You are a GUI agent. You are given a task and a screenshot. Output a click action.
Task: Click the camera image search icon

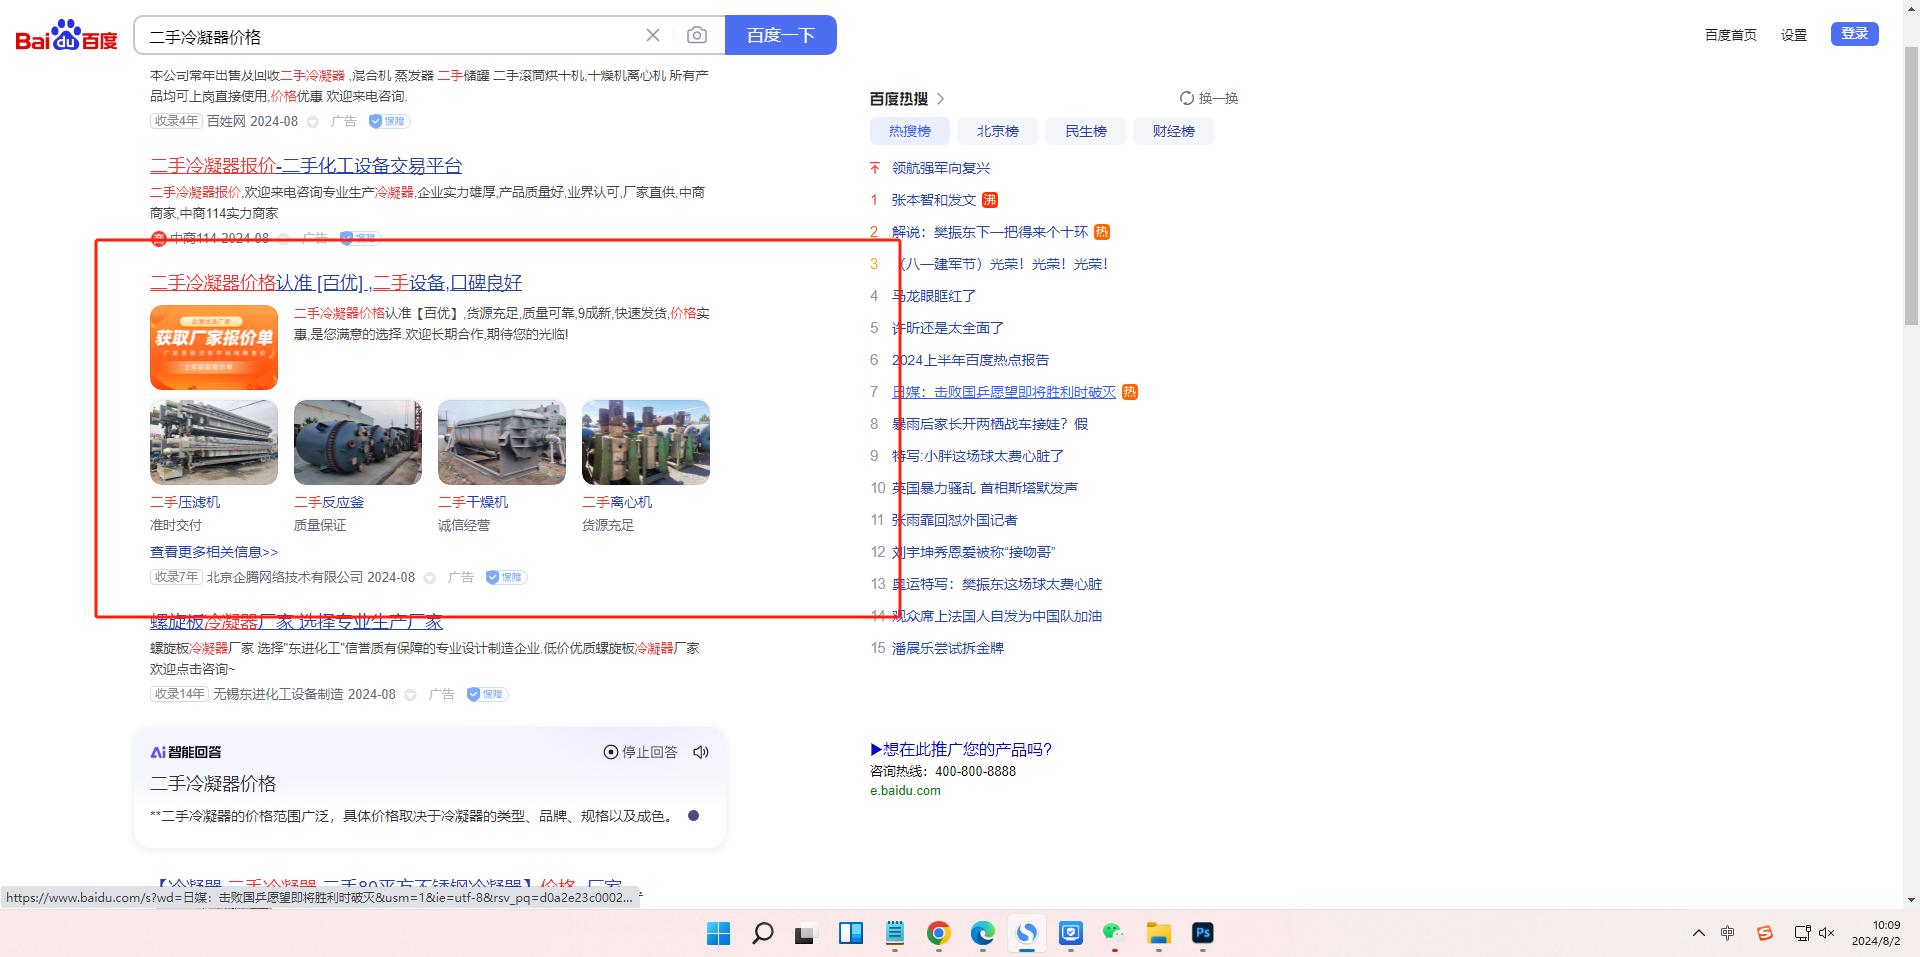(697, 36)
